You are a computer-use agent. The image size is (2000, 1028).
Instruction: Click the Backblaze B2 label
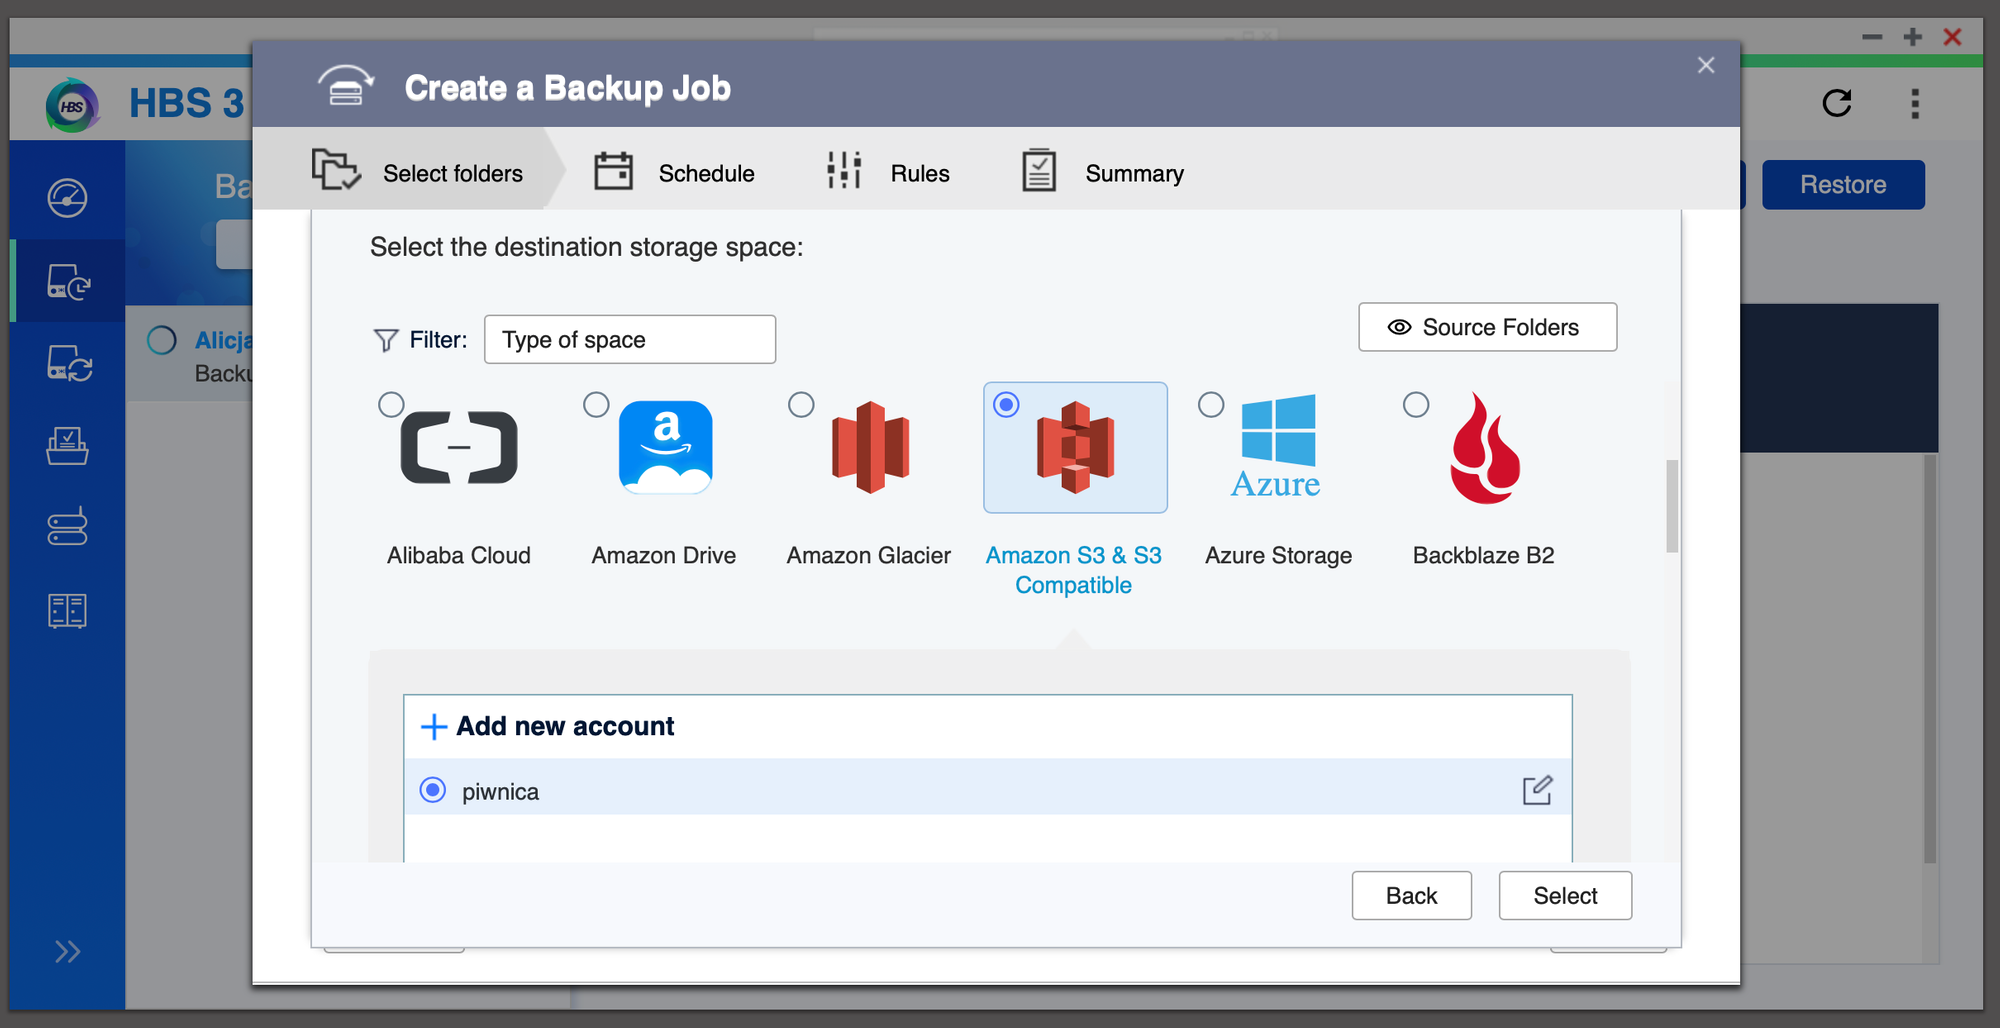[1484, 555]
